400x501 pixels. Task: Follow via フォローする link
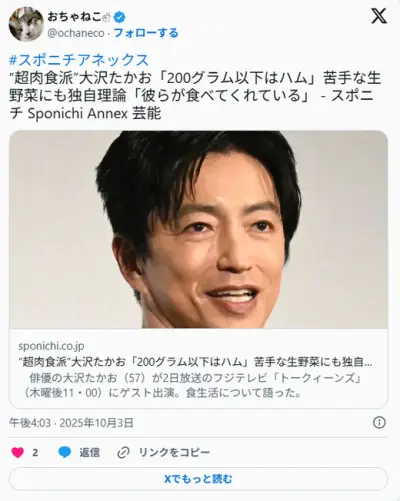146,33
